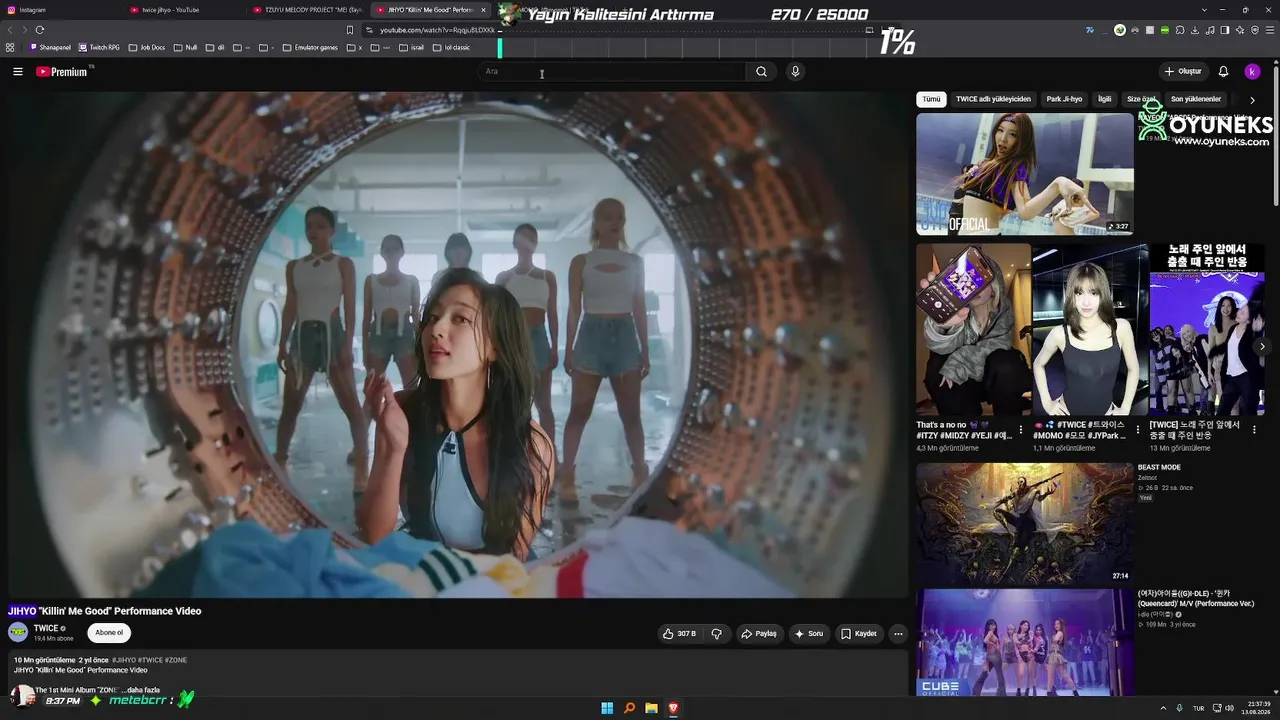Go to YouTube Premium home logo
The image size is (1280, 720).
tap(62, 72)
